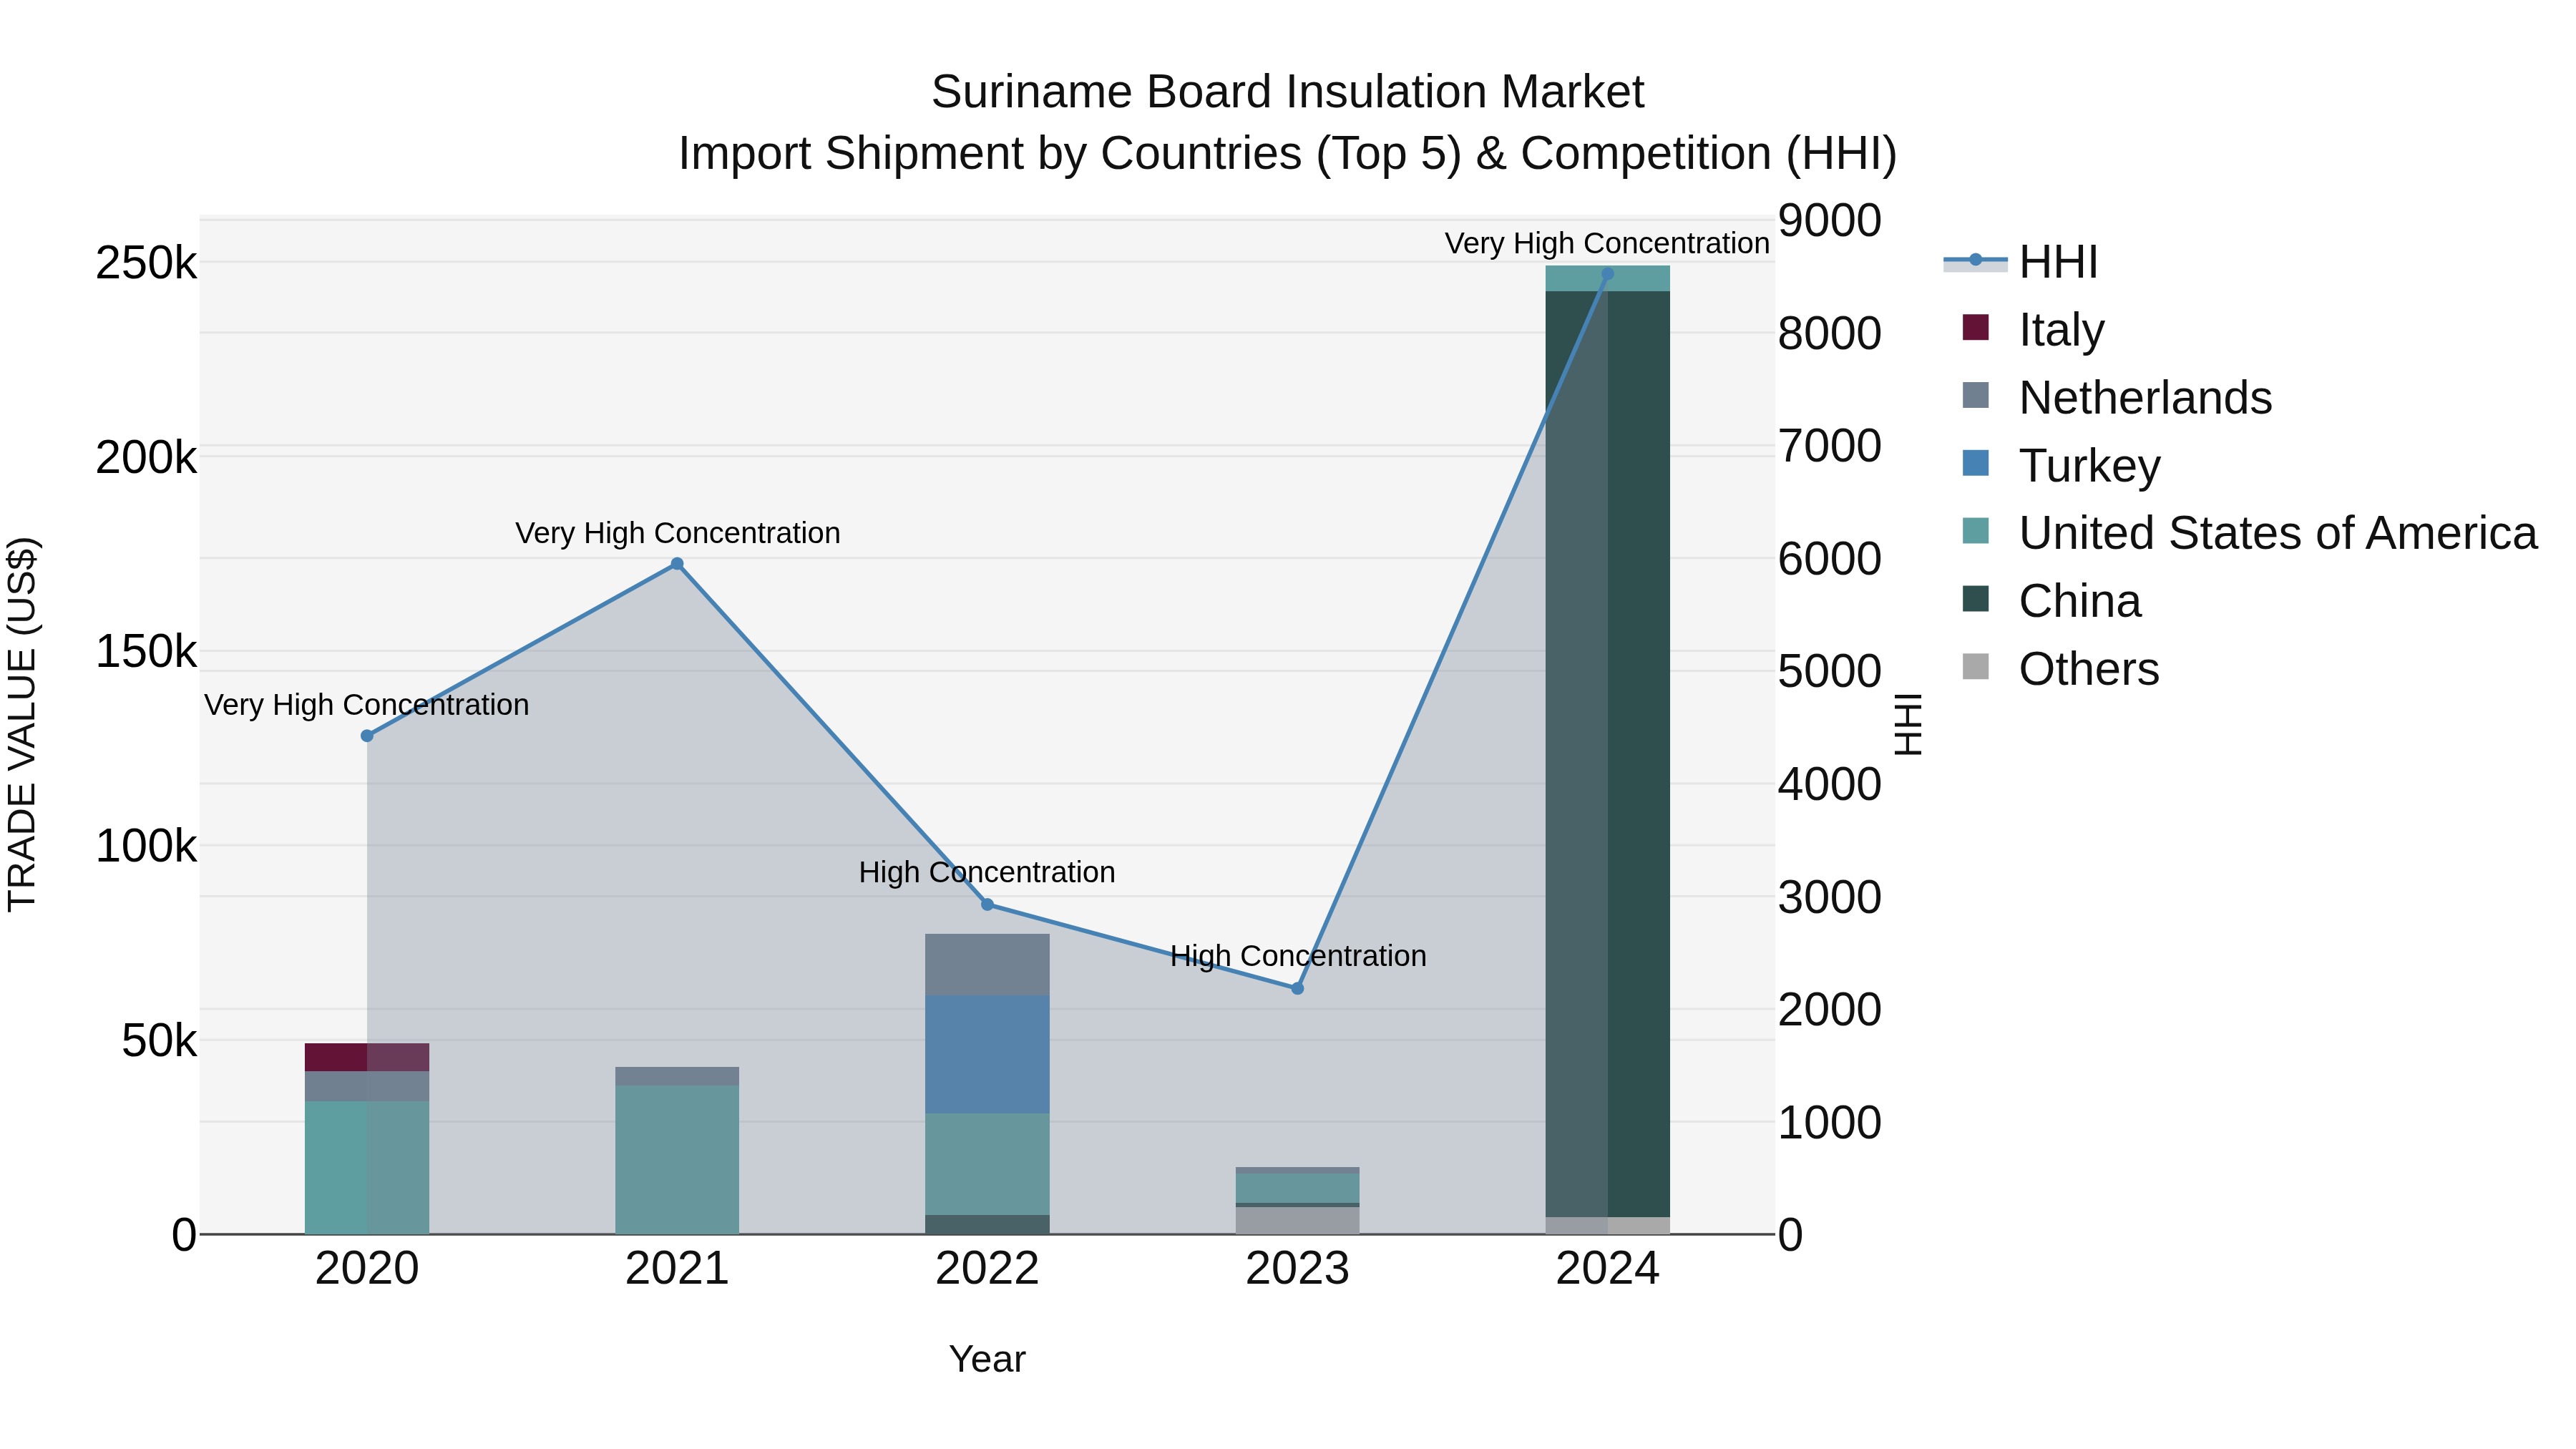Click 'Very High Concentration' label above 2024
This screenshot has height=1449, width=2576.
point(1607,243)
